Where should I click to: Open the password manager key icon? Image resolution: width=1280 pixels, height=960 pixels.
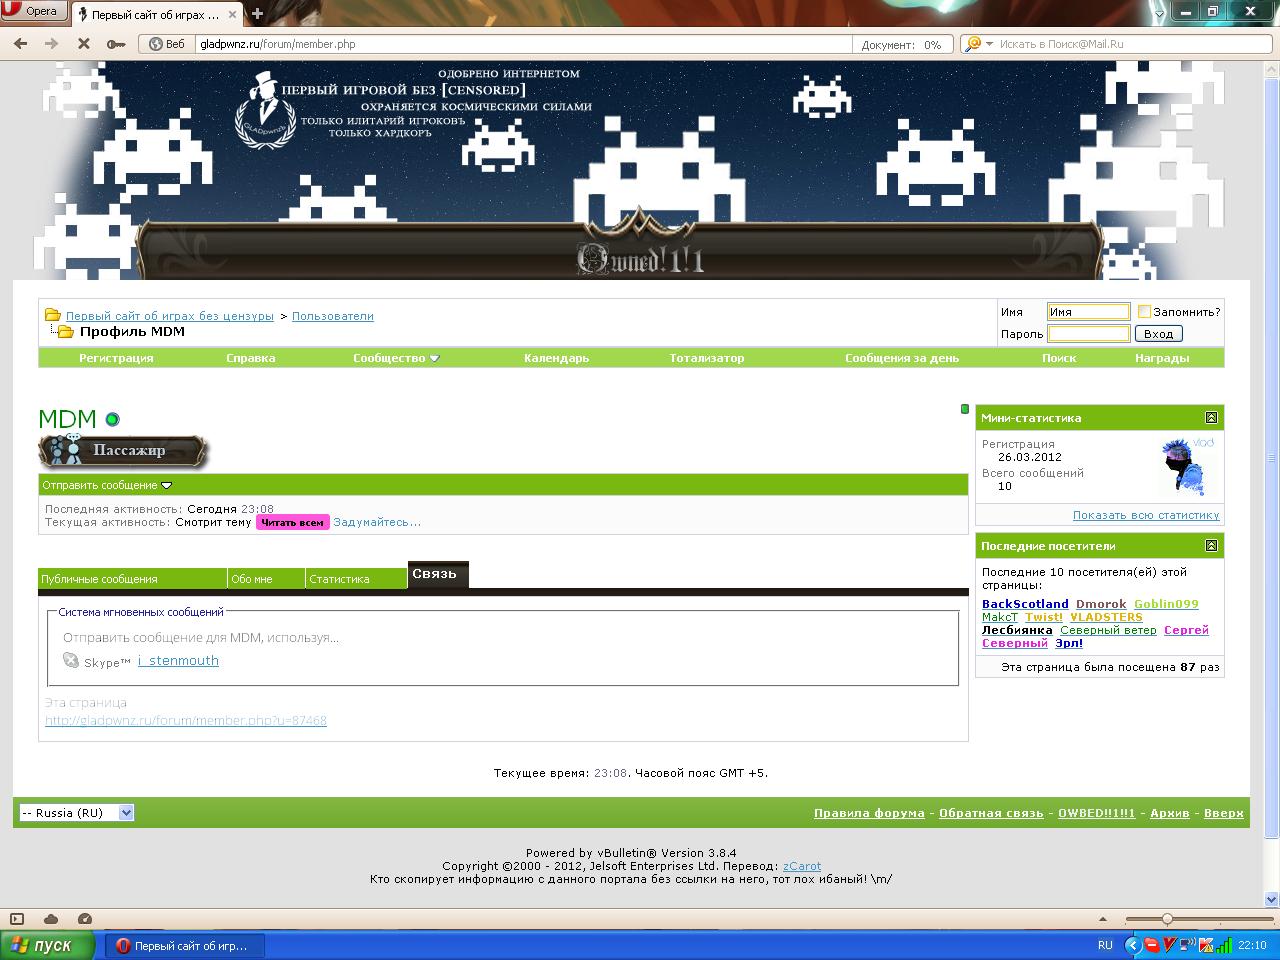pyautogui.click(x=116, y=44)
